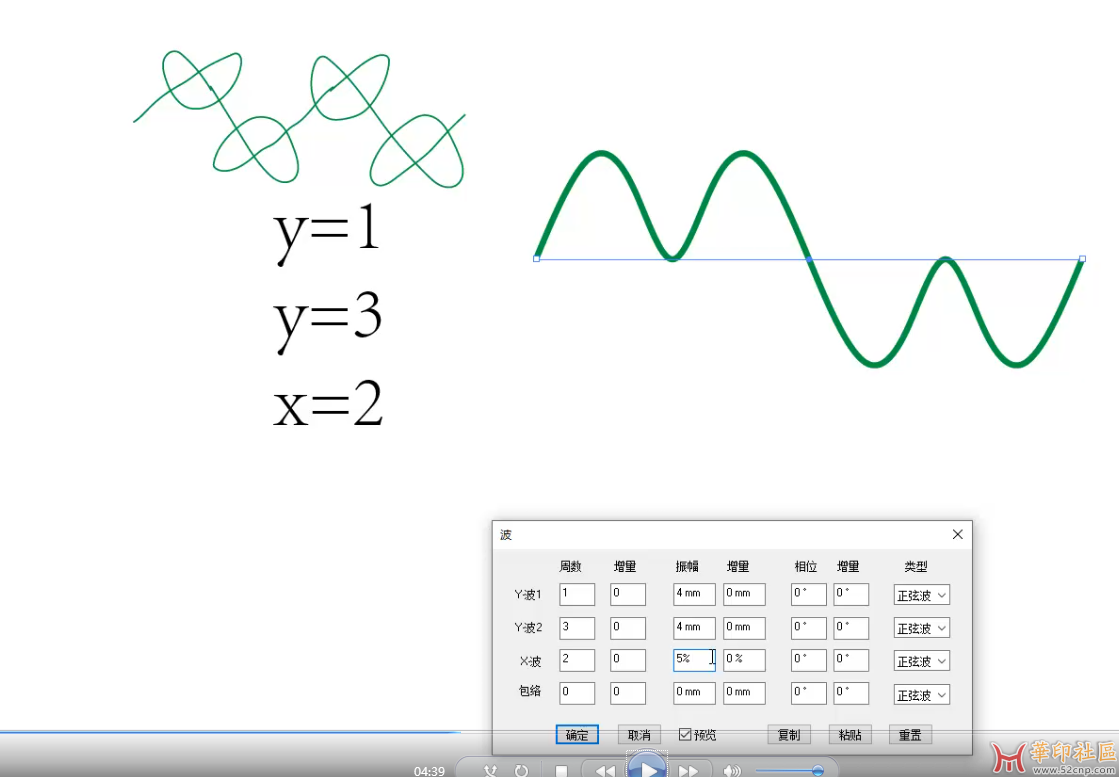Click the Y-波1 周数 input field
Viewport: 1119px width, 777px height.
(x=577, y=594)
